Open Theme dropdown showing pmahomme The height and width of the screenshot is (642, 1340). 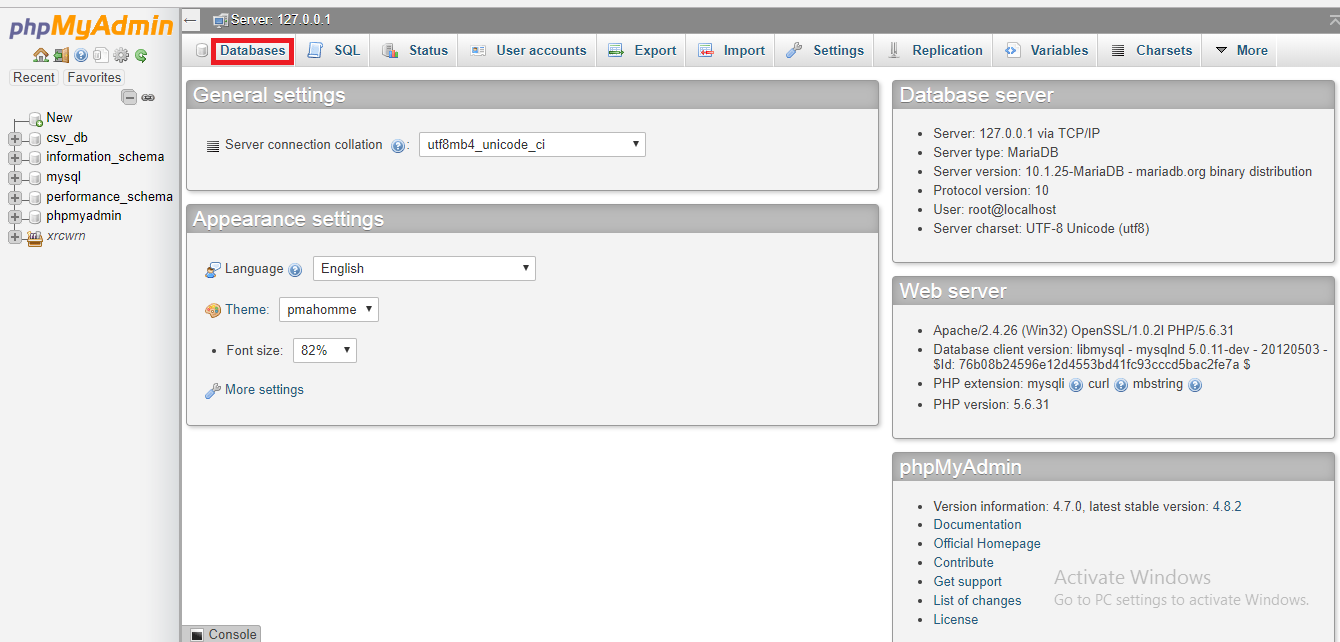click(328, 309)
